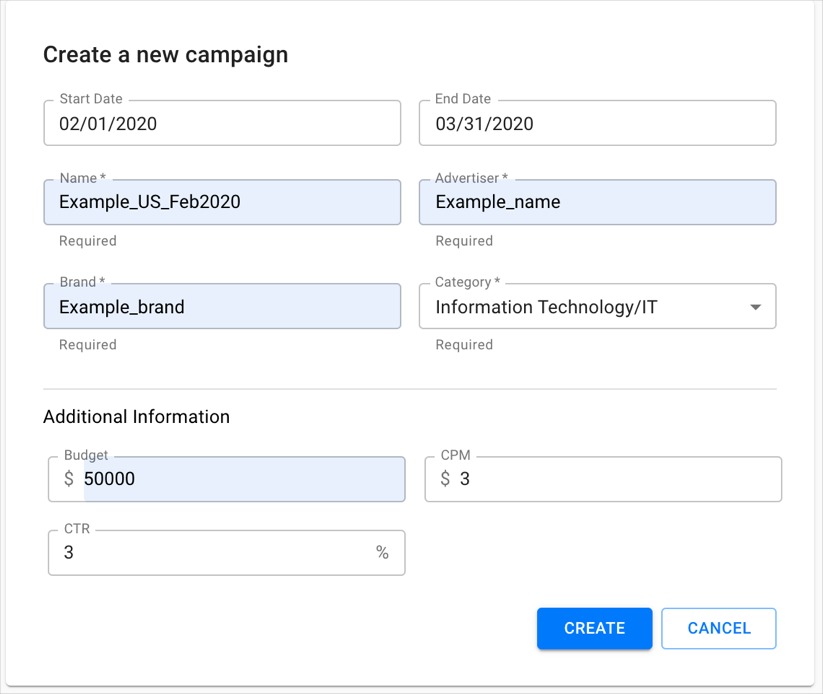Select the Advertiser field containing Example_name

(x=597, y=202)
